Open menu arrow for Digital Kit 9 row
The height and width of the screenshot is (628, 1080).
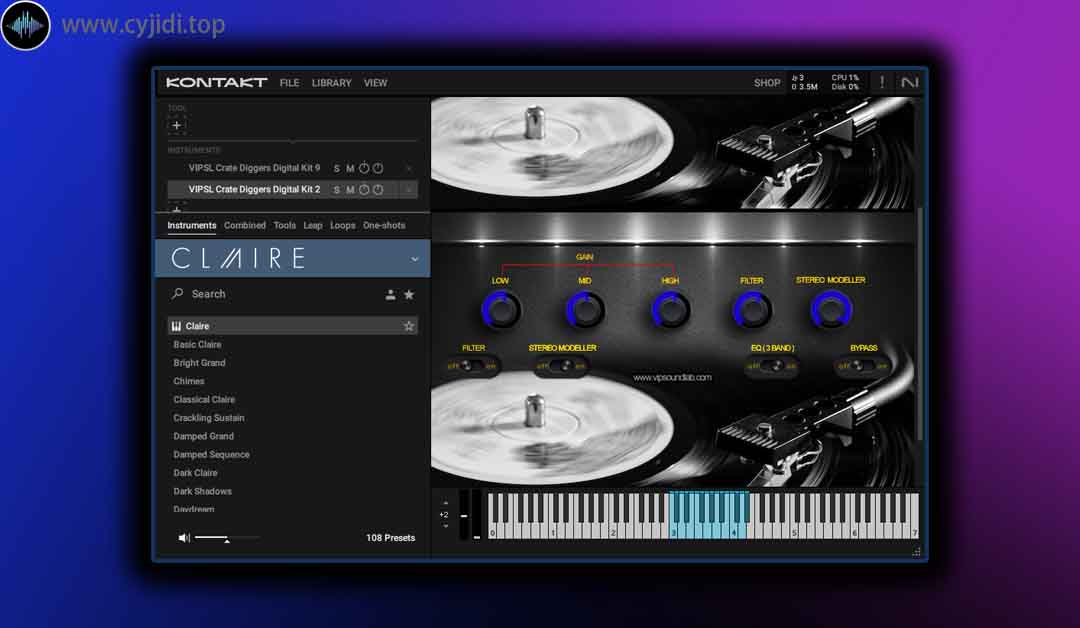[408, 169]
